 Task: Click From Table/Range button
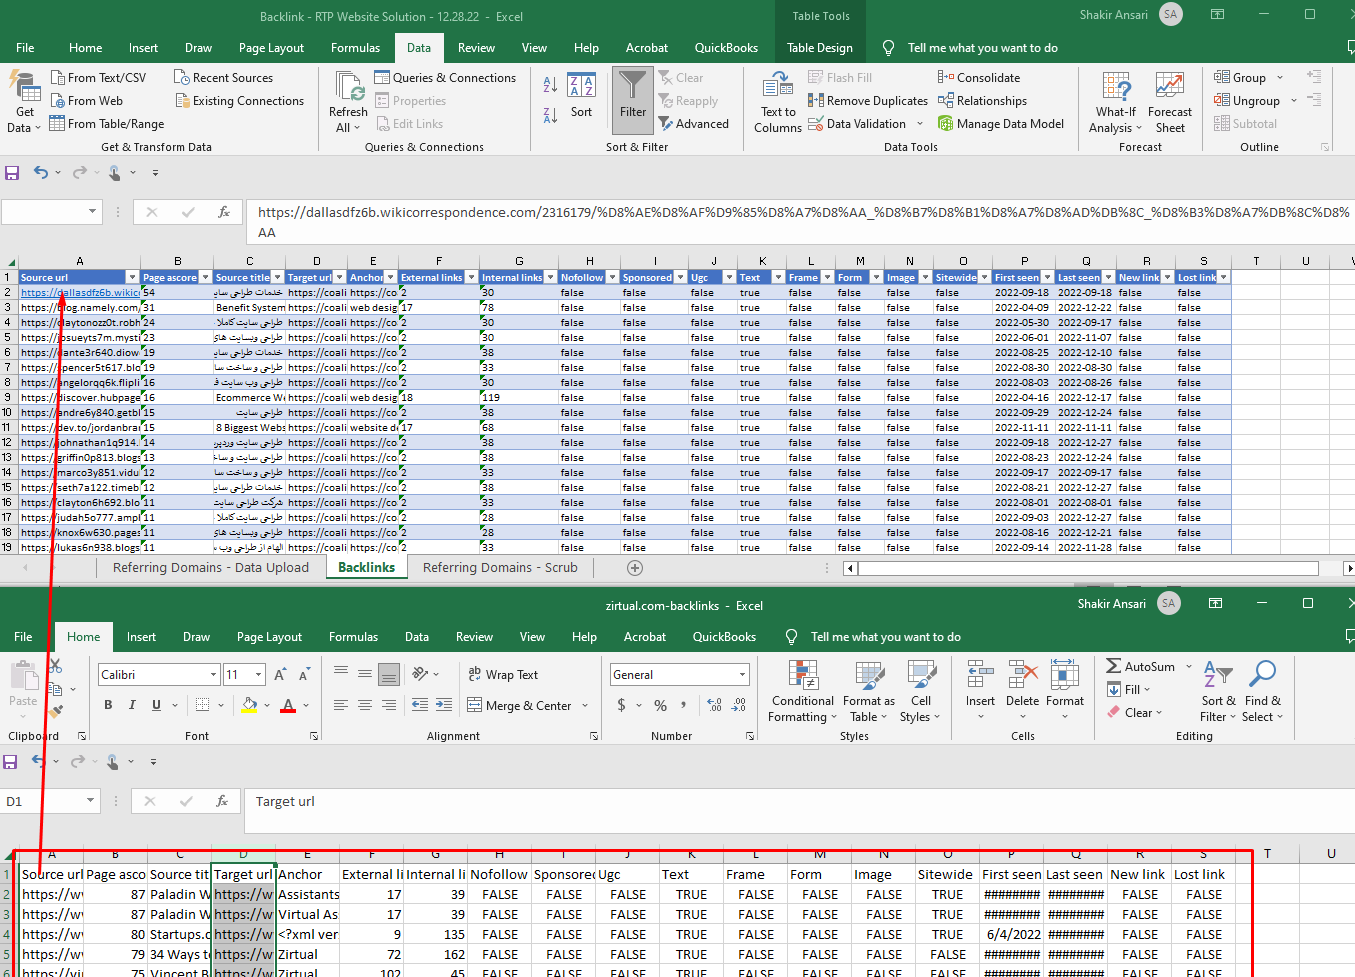pos(106,124)
